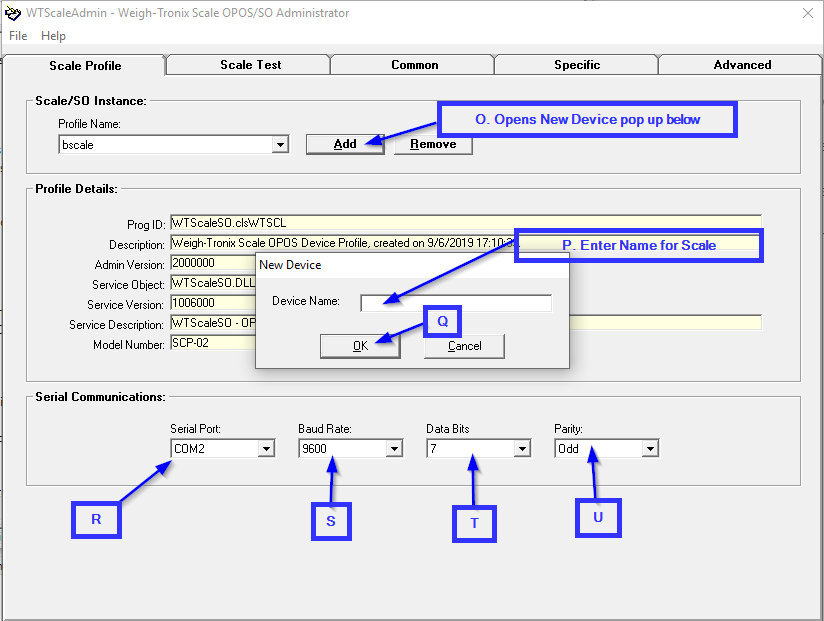Click the Device Name input field
This screenshot has height=621, width=824.
[x=456, y=303]
